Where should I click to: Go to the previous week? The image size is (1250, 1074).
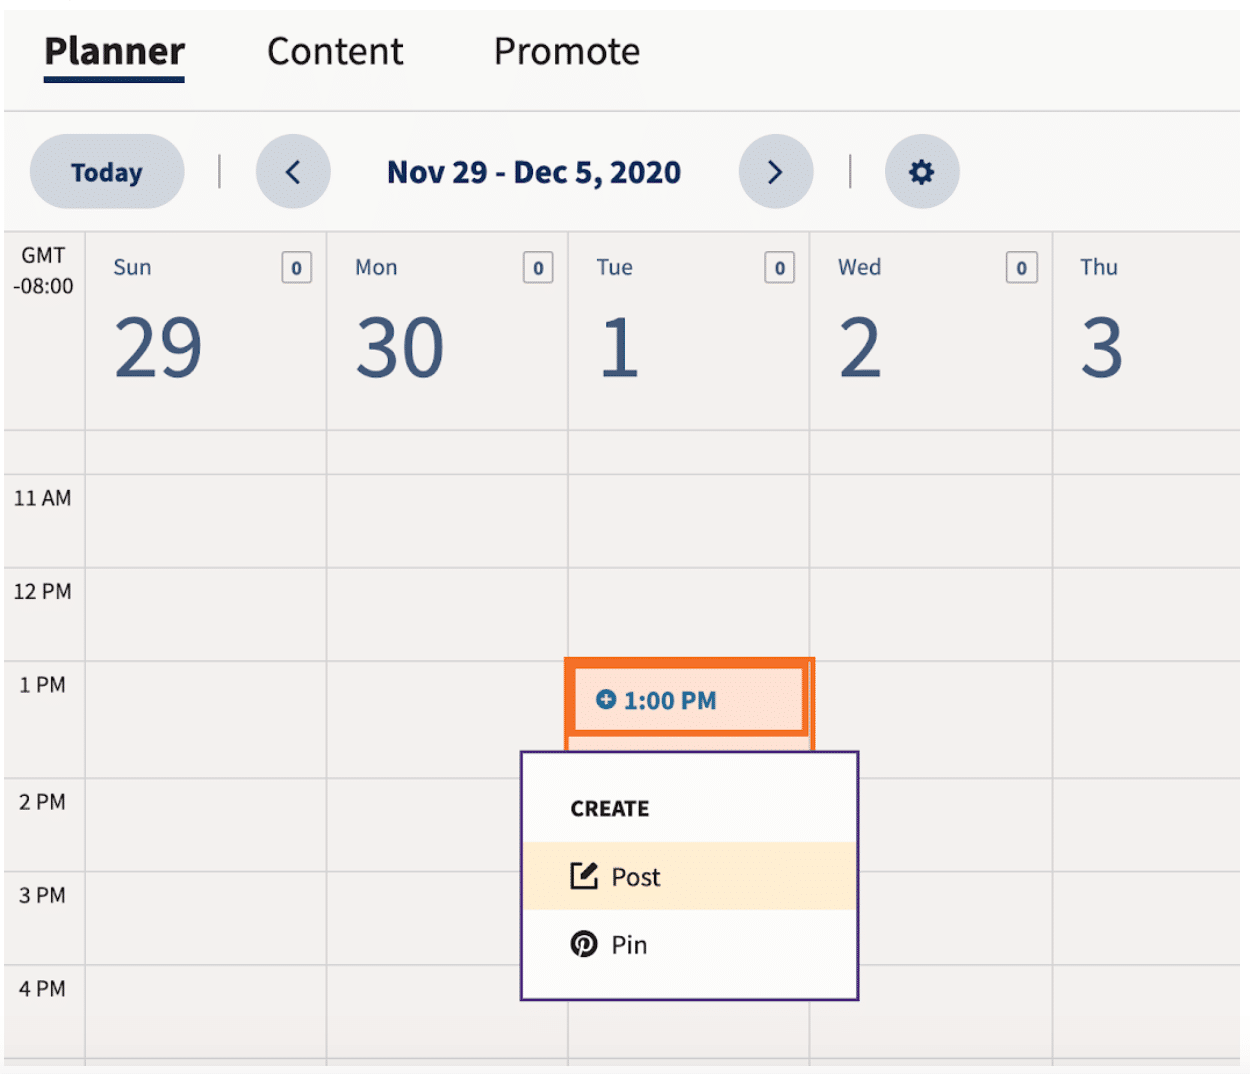tap(293, 172)
